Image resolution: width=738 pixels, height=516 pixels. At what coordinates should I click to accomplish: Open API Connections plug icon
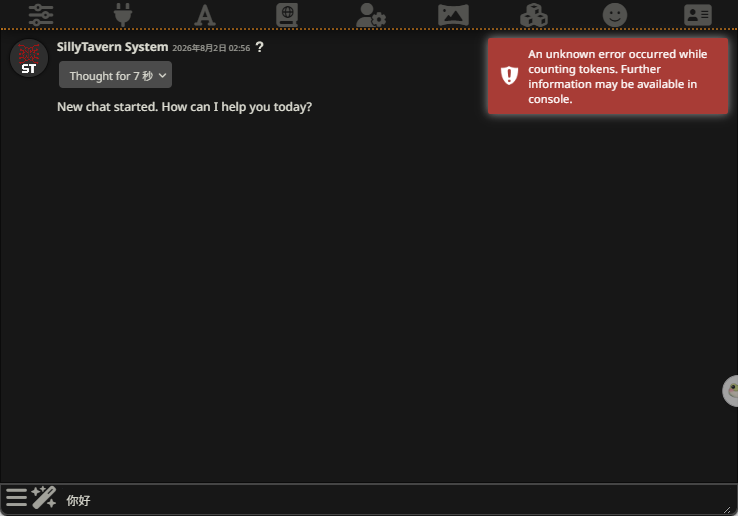pos(123,15)
